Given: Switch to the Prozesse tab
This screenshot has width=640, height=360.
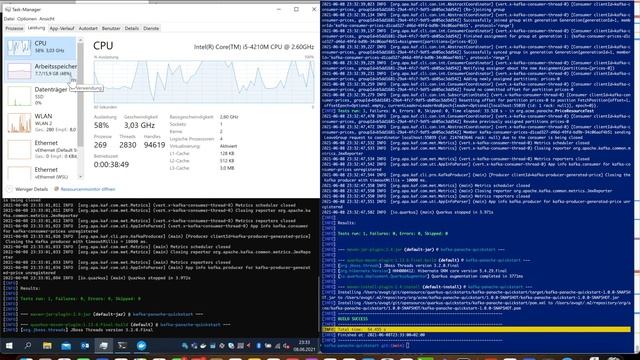Looking at the screenshot, I should click(x=14, y=29).
